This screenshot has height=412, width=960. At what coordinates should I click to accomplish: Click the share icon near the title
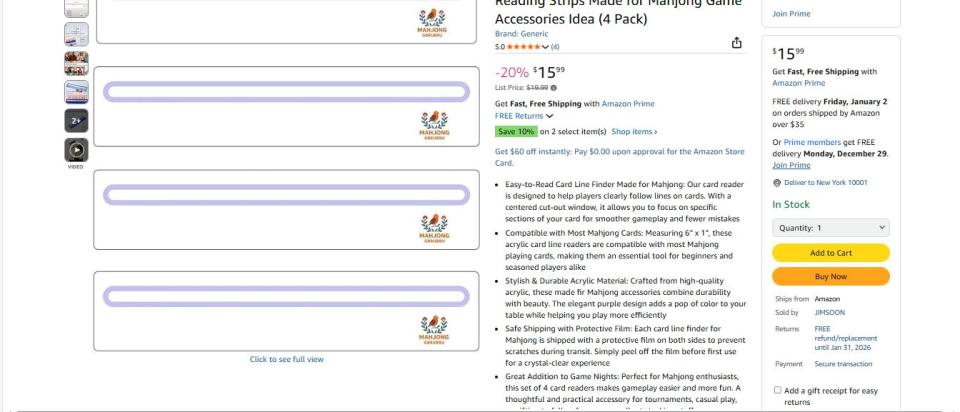point(737,42)
